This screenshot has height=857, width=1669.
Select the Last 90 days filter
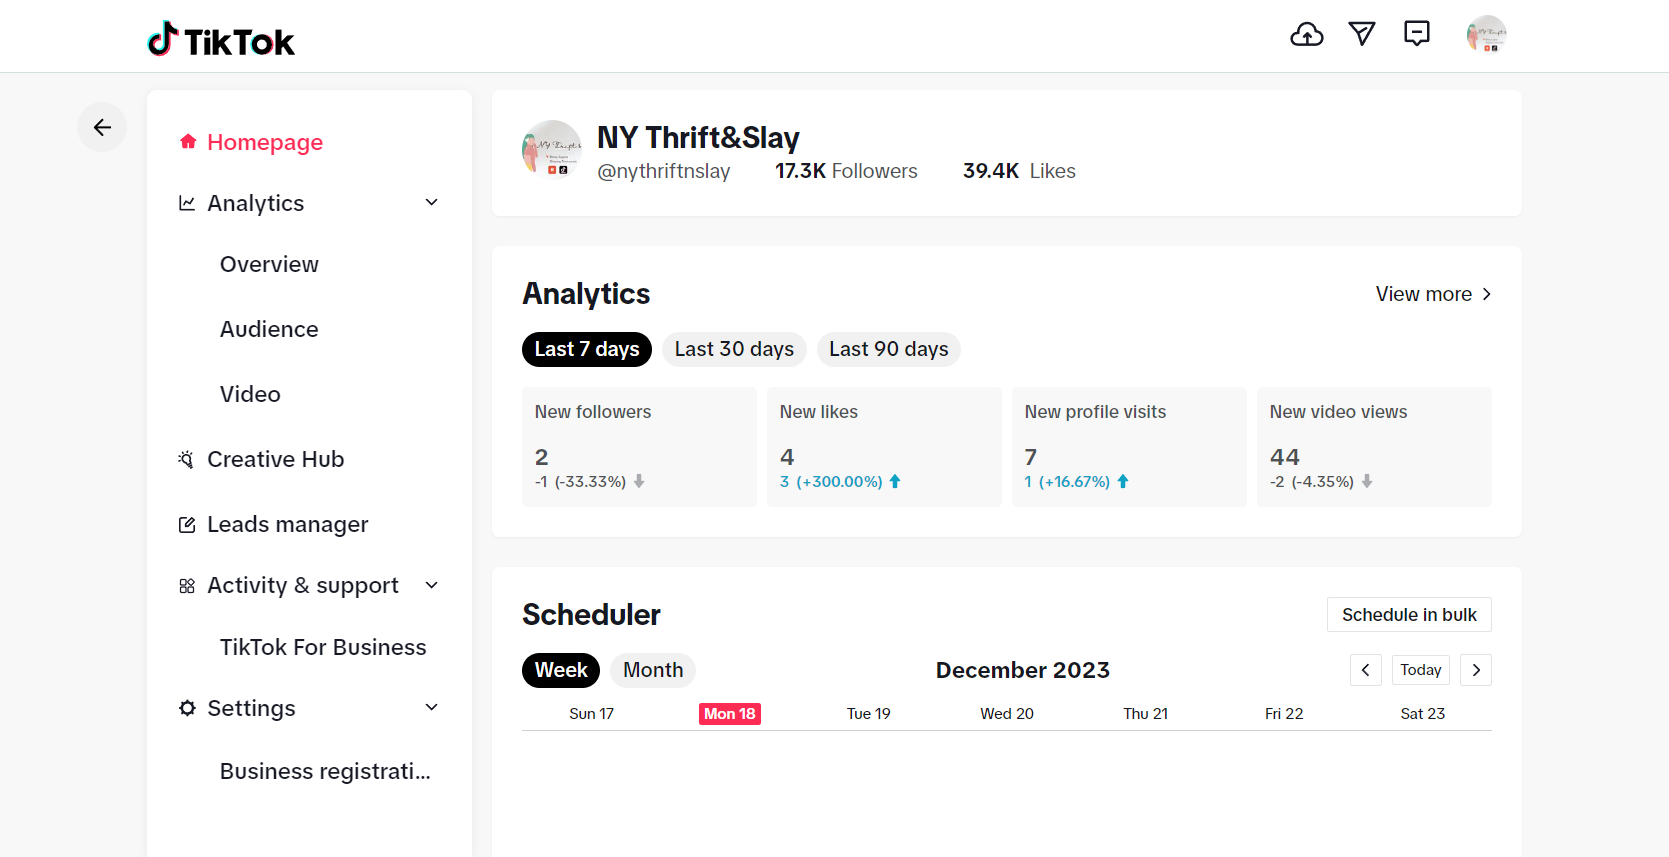point(888,349)
